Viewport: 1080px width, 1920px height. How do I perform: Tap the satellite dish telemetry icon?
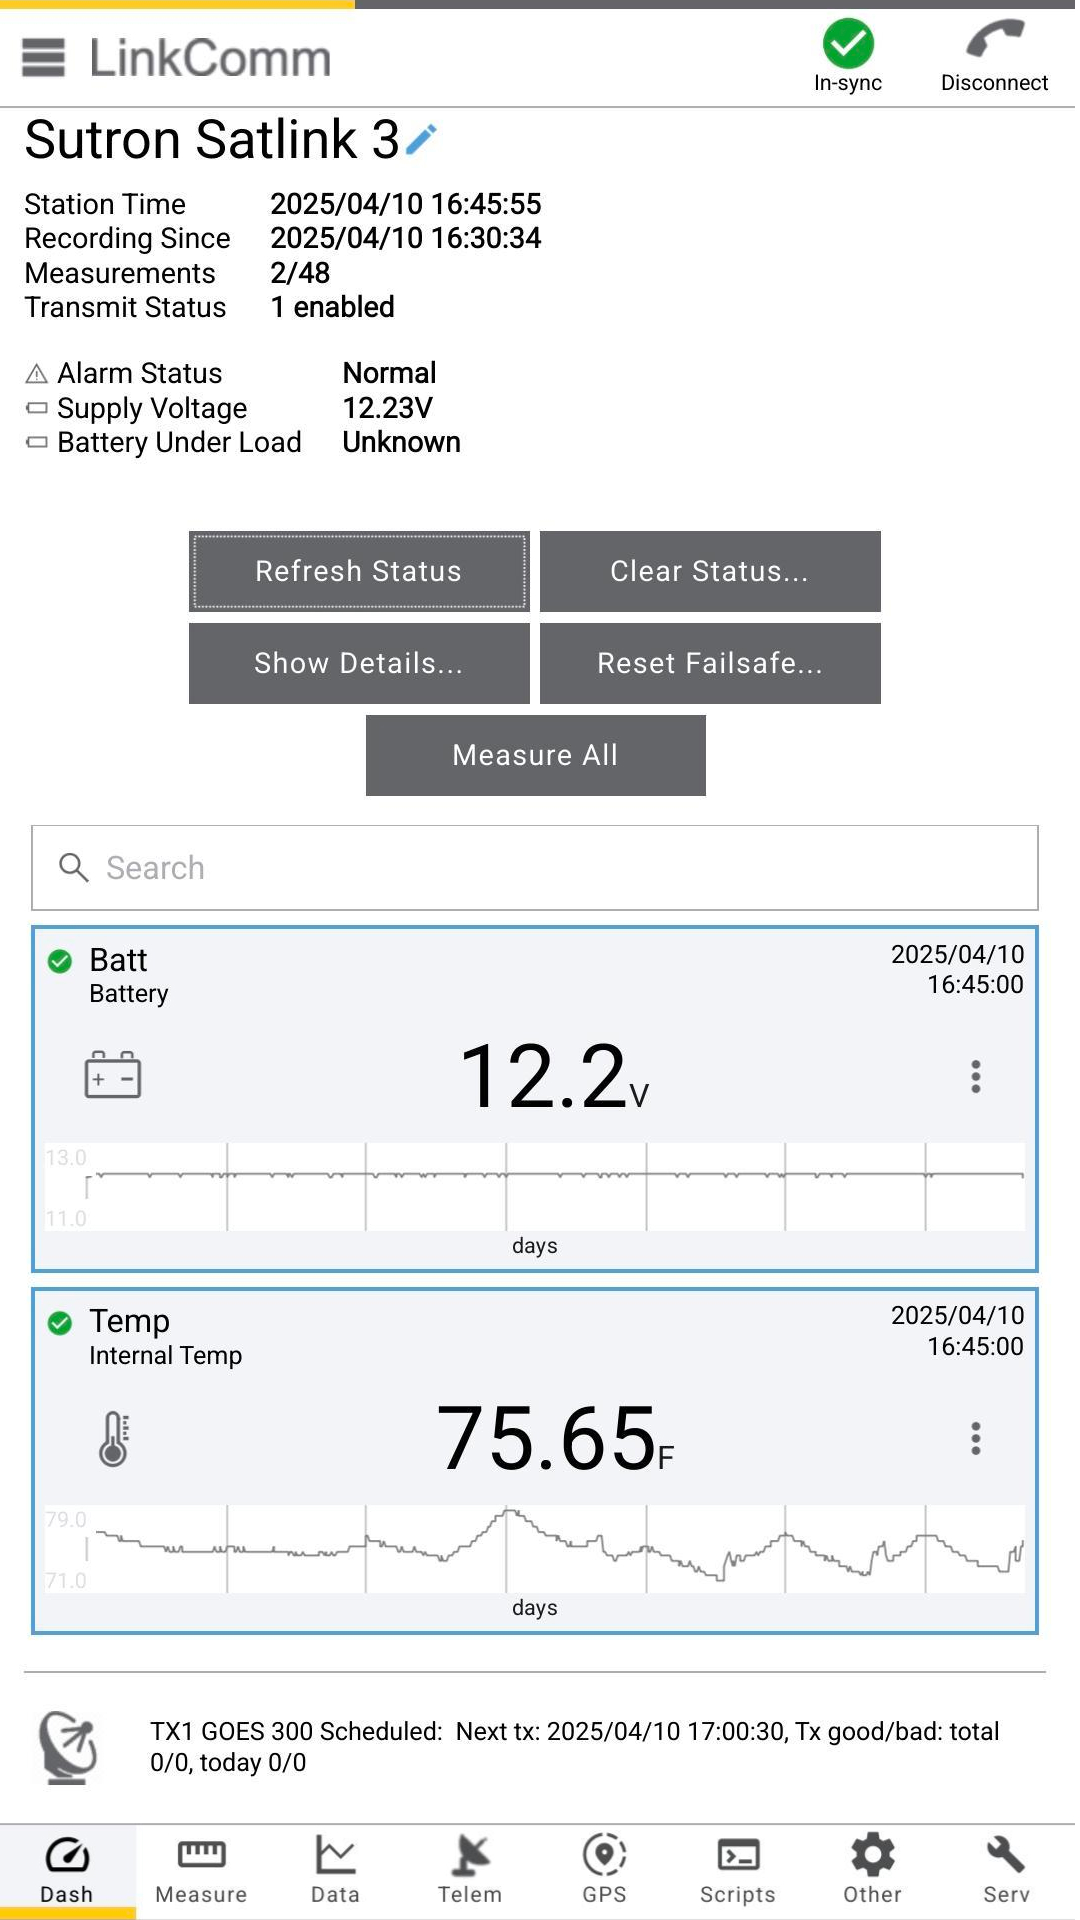click(x=68, y=1747)
